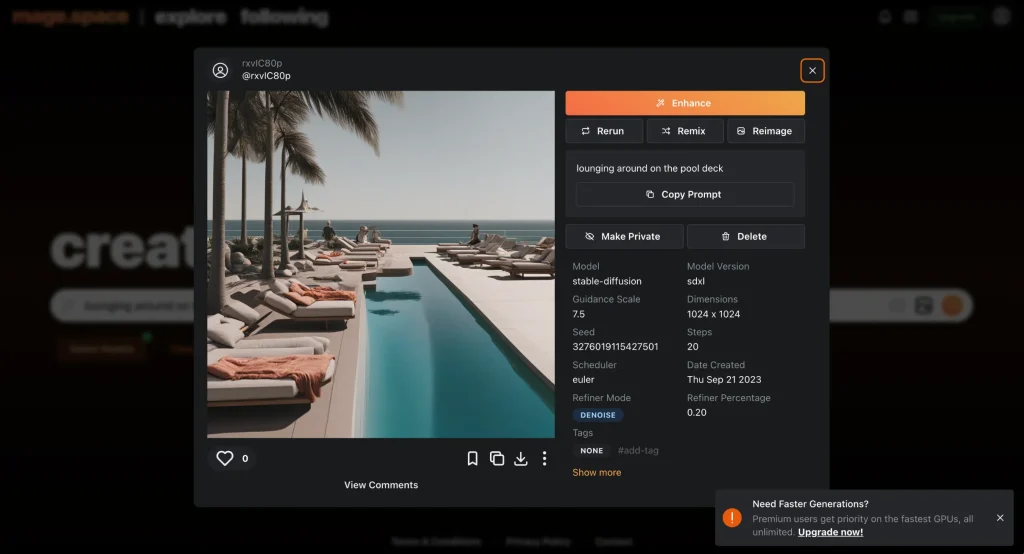The width and height of the screenshot is (1024, 554).
Task: Click the #add-tag input field
Action: click(638, 451)
